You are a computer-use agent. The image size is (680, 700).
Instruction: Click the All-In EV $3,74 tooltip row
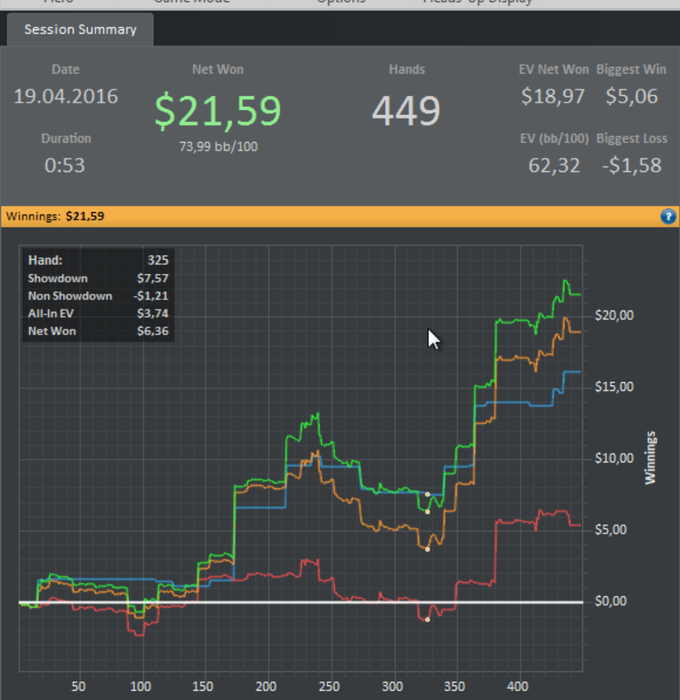[98, 313]
